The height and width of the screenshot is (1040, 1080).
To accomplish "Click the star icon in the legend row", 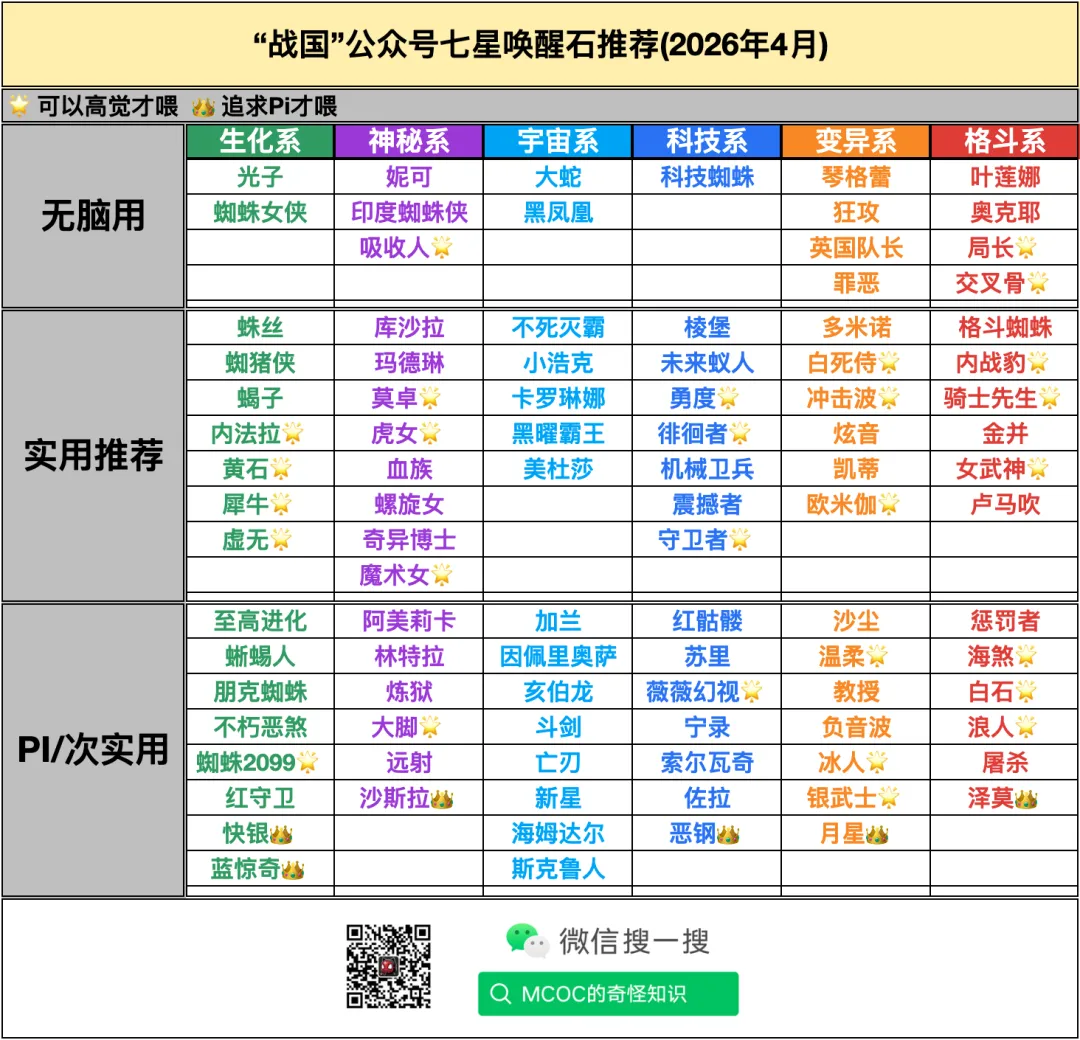I will tap(19, 106).
